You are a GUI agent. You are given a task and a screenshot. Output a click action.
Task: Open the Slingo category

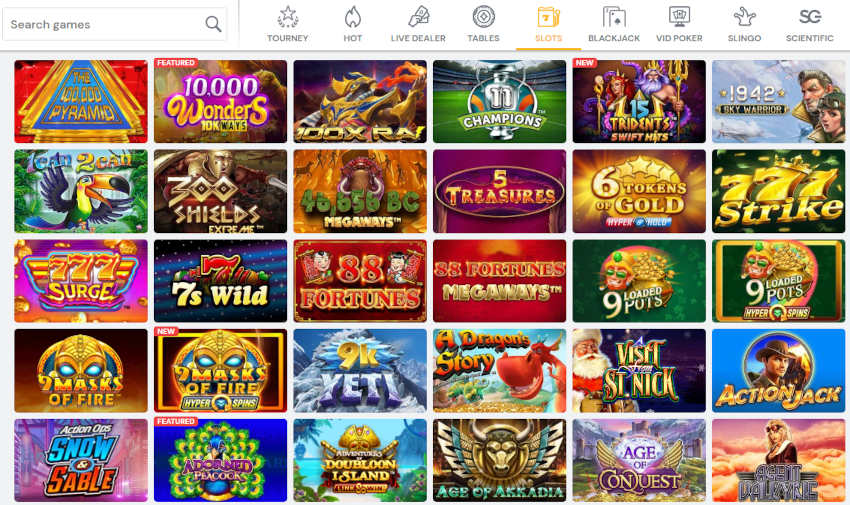point(744,24)
